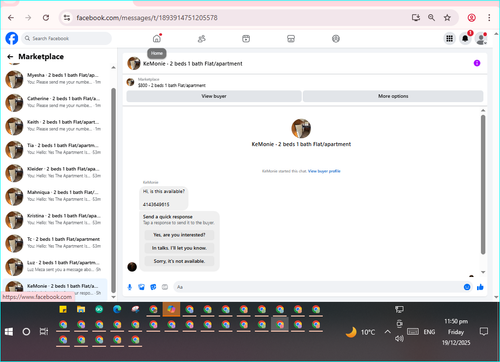The width and height of the screenshot is (500, 362).
Task: Bookmark this page with the star
Action: (x=447, y=18)
